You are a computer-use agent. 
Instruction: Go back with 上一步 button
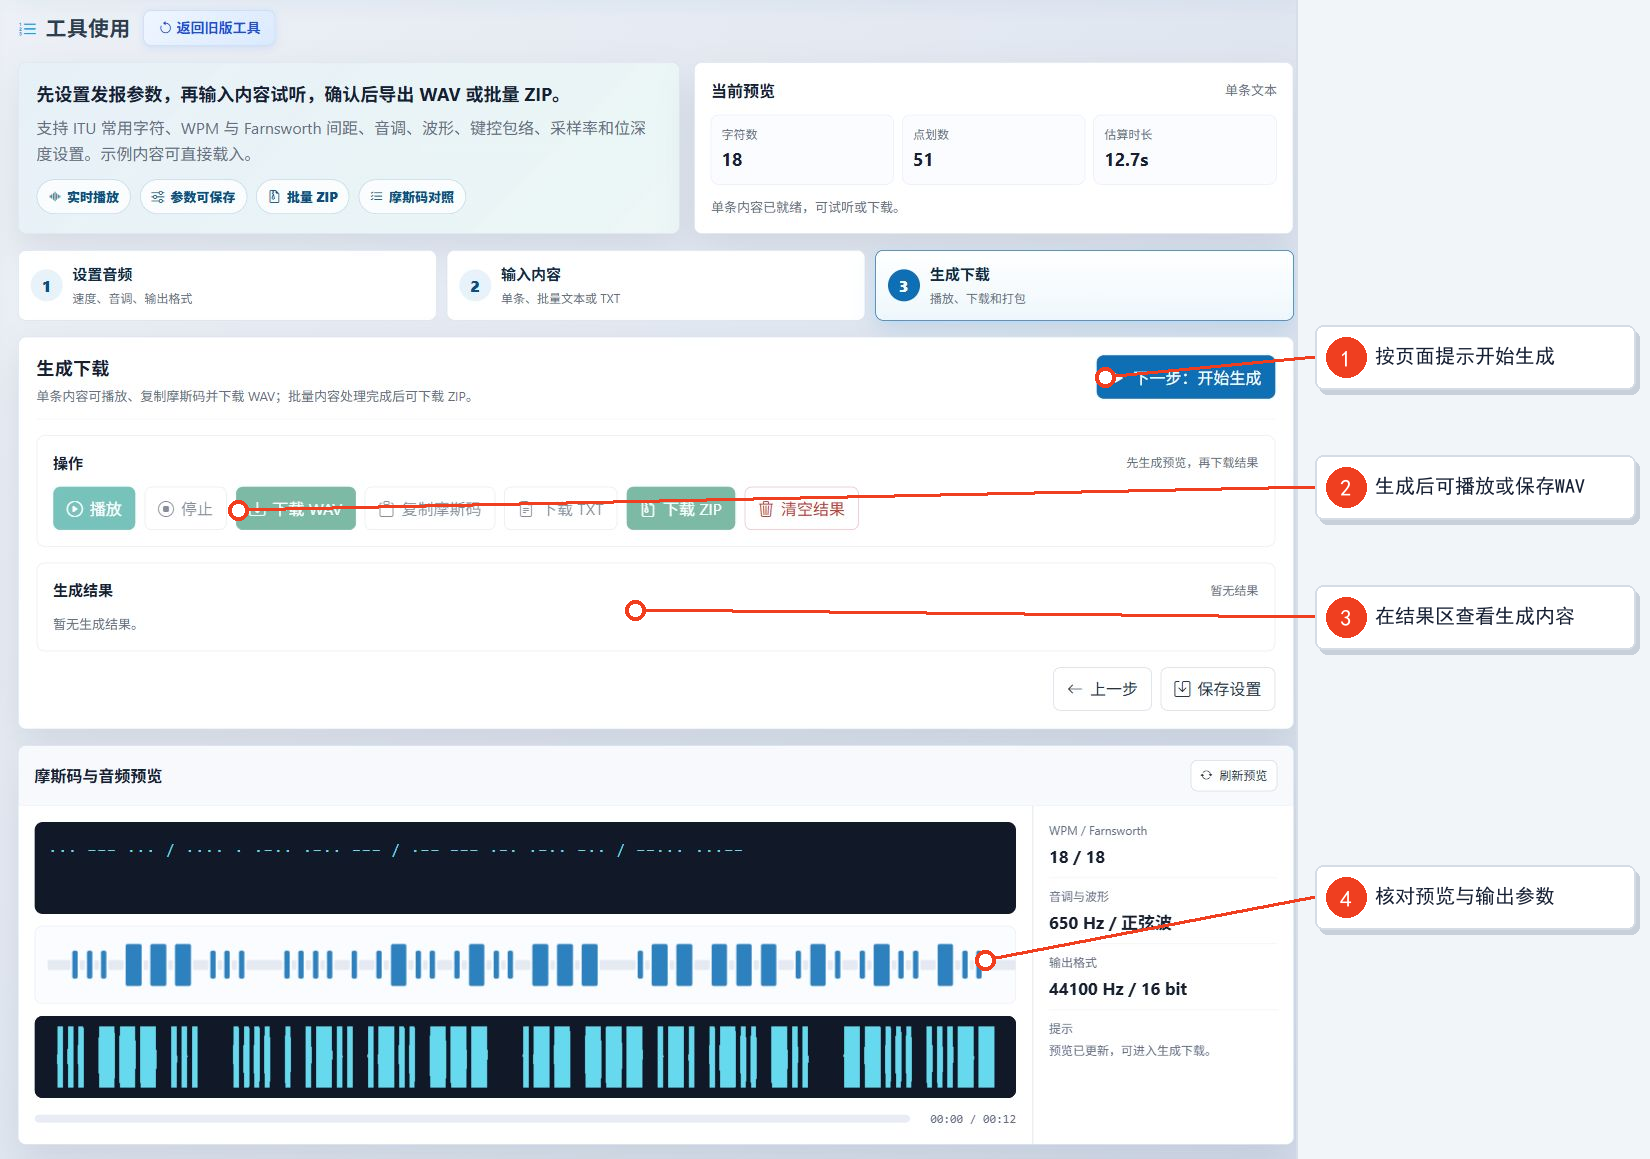pyautogui.click(x=1102, y=689)
